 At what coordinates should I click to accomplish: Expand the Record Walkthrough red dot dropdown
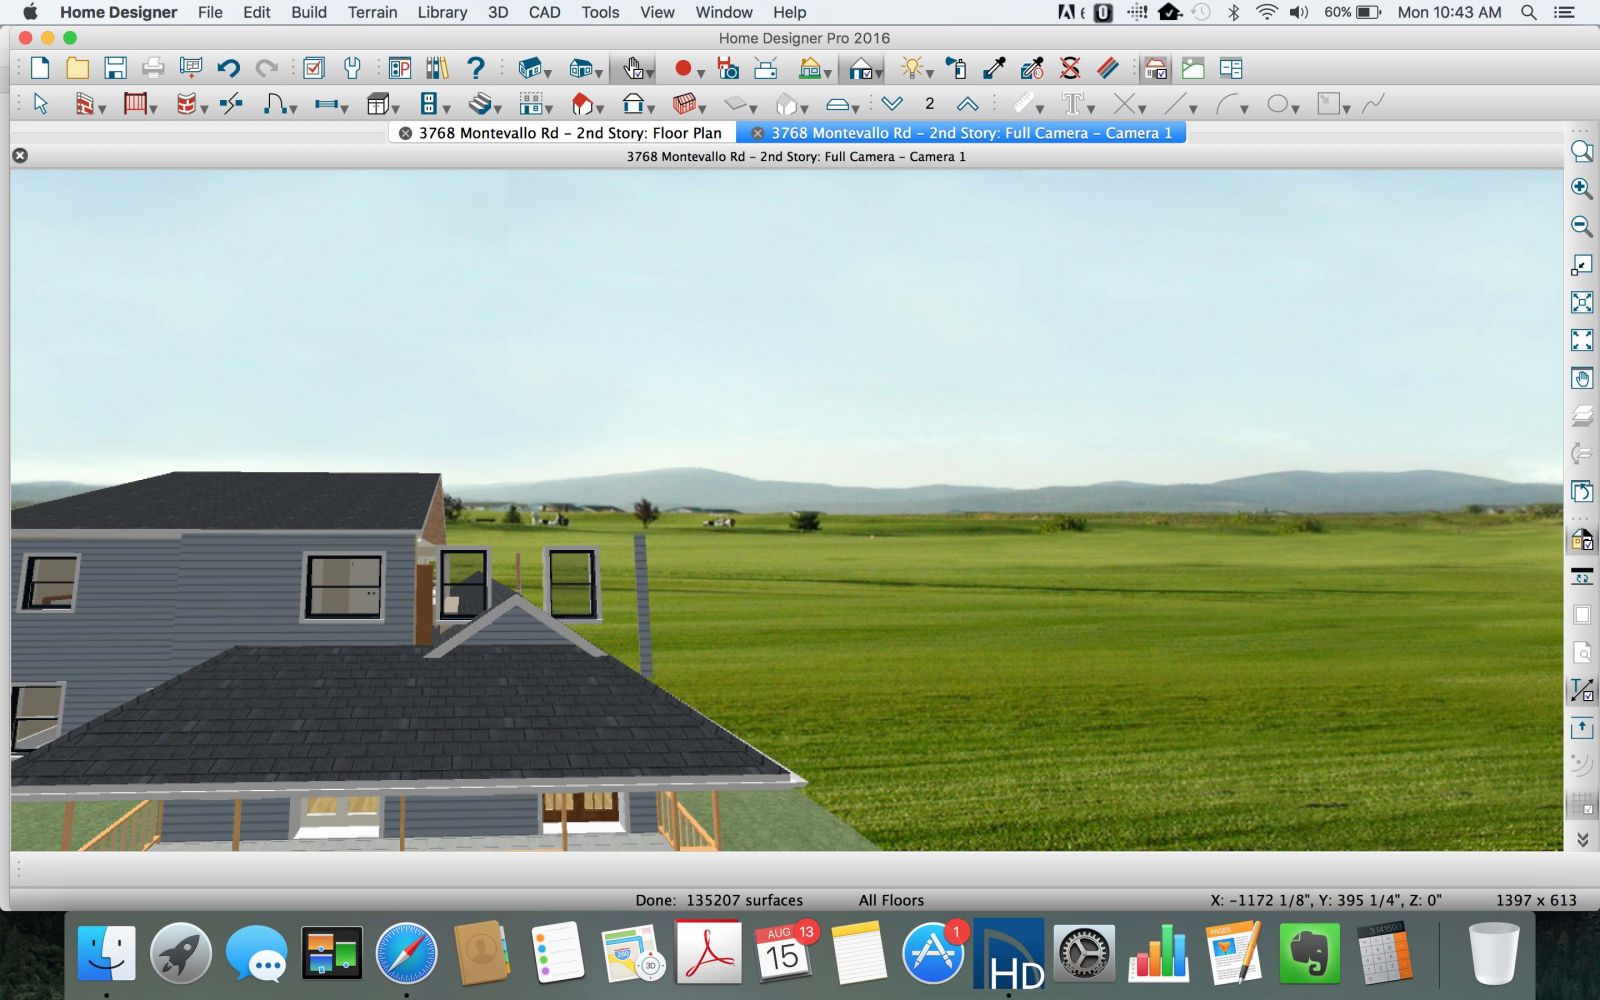(700, 73)
